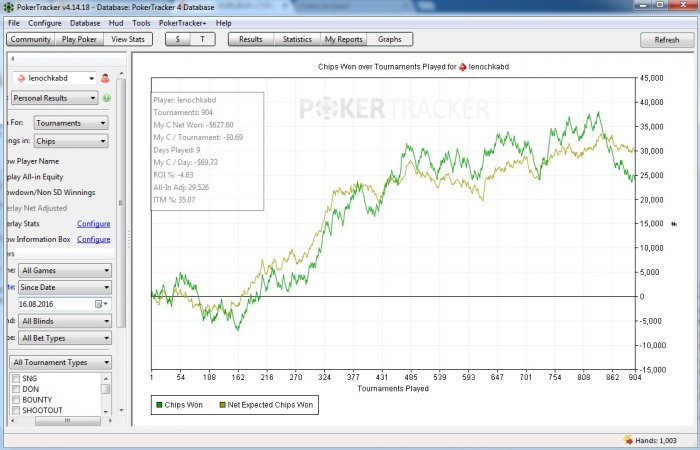700x450 pixels.
Task: Switch to the Statistics section
Action: [297, 39]
